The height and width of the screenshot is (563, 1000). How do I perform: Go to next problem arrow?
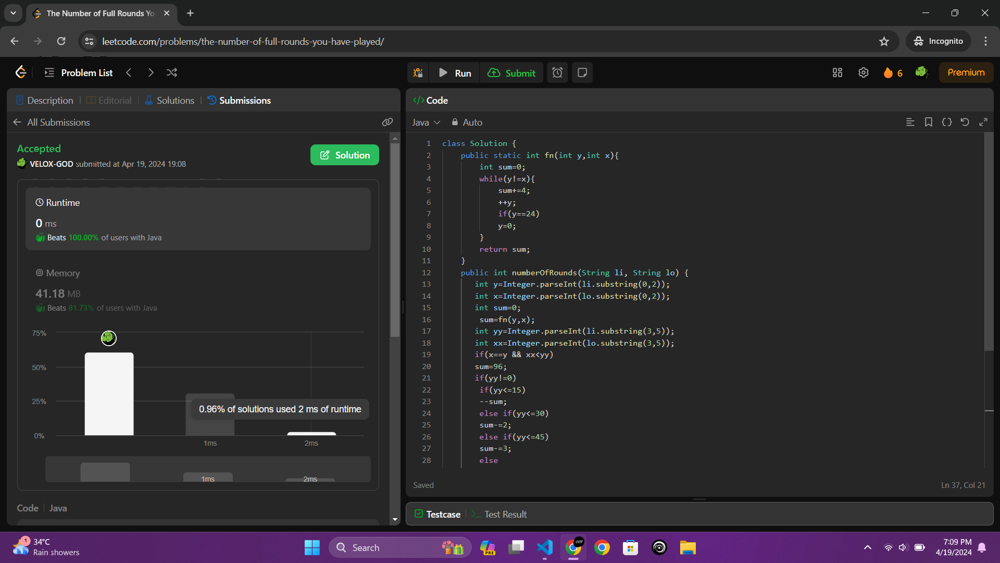click(151, 73)
